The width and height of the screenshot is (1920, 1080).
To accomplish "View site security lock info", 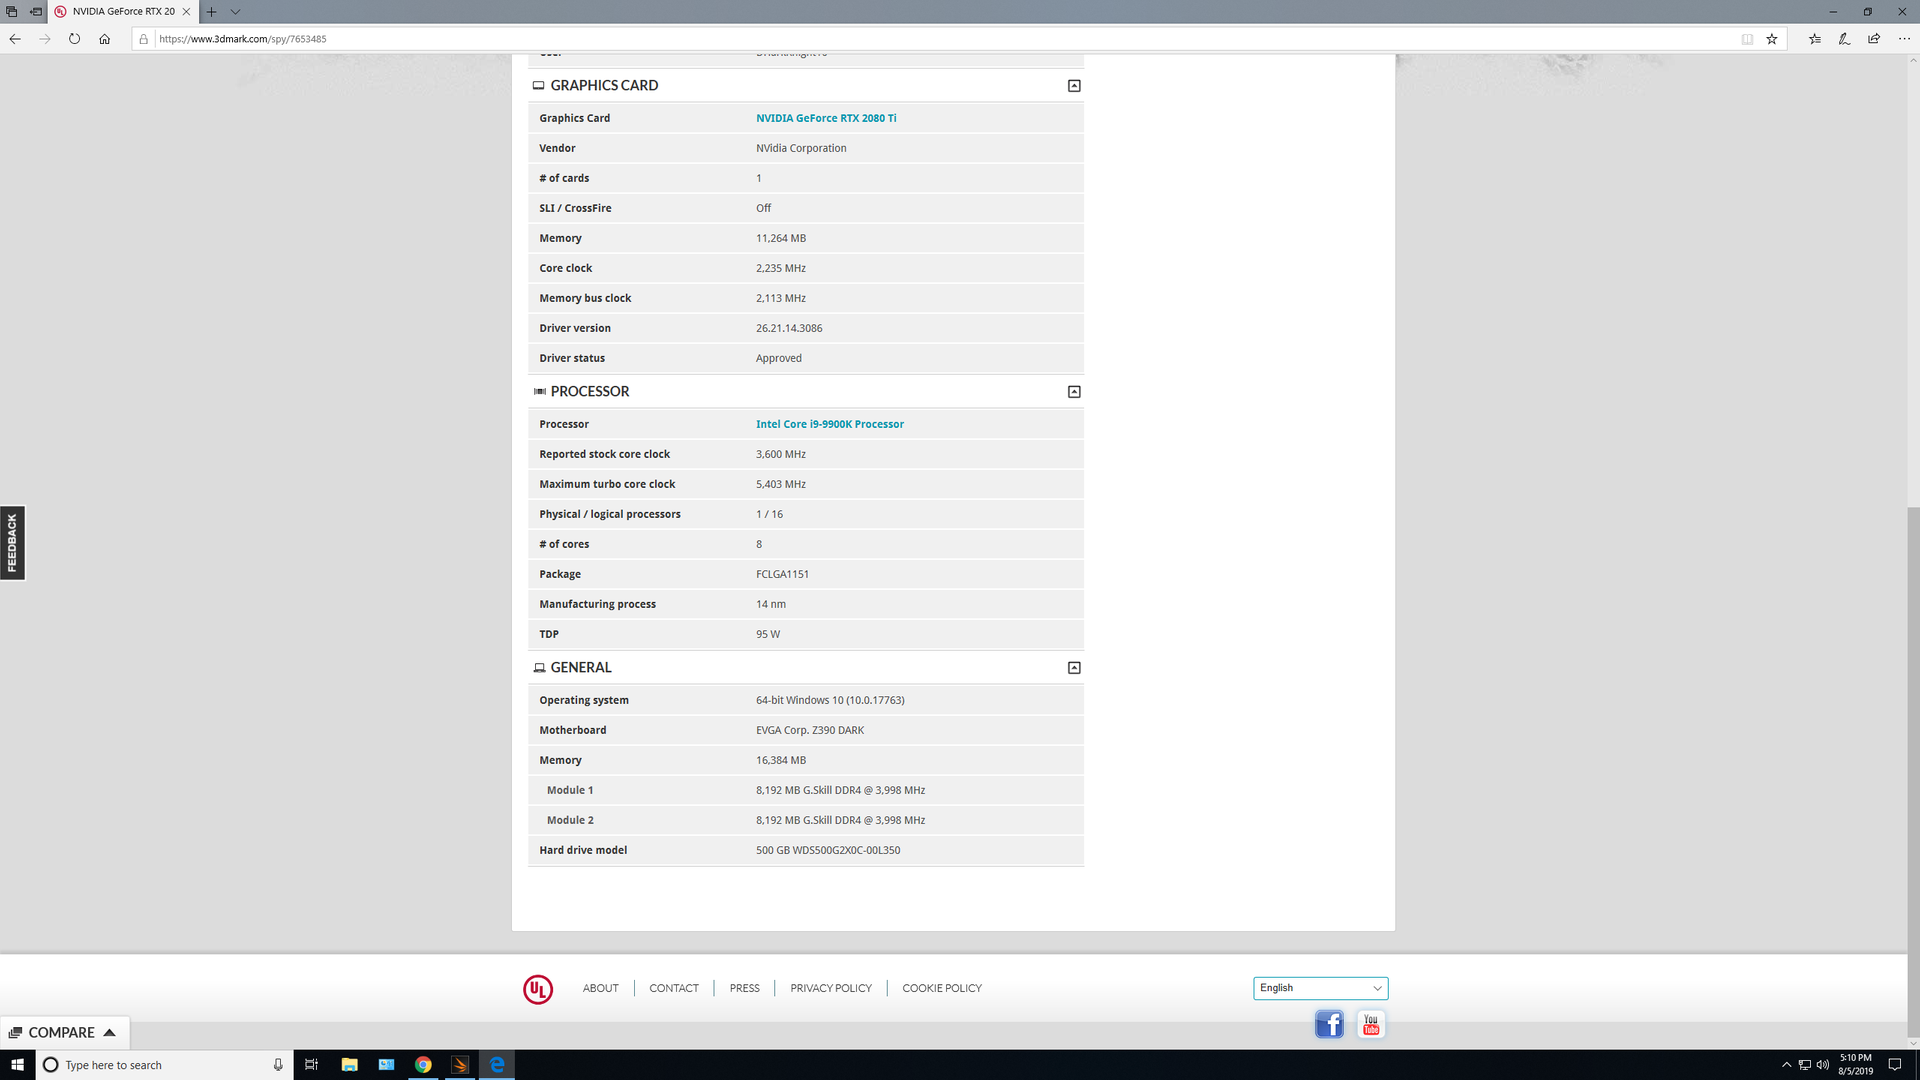I will [x=144, y=39].
